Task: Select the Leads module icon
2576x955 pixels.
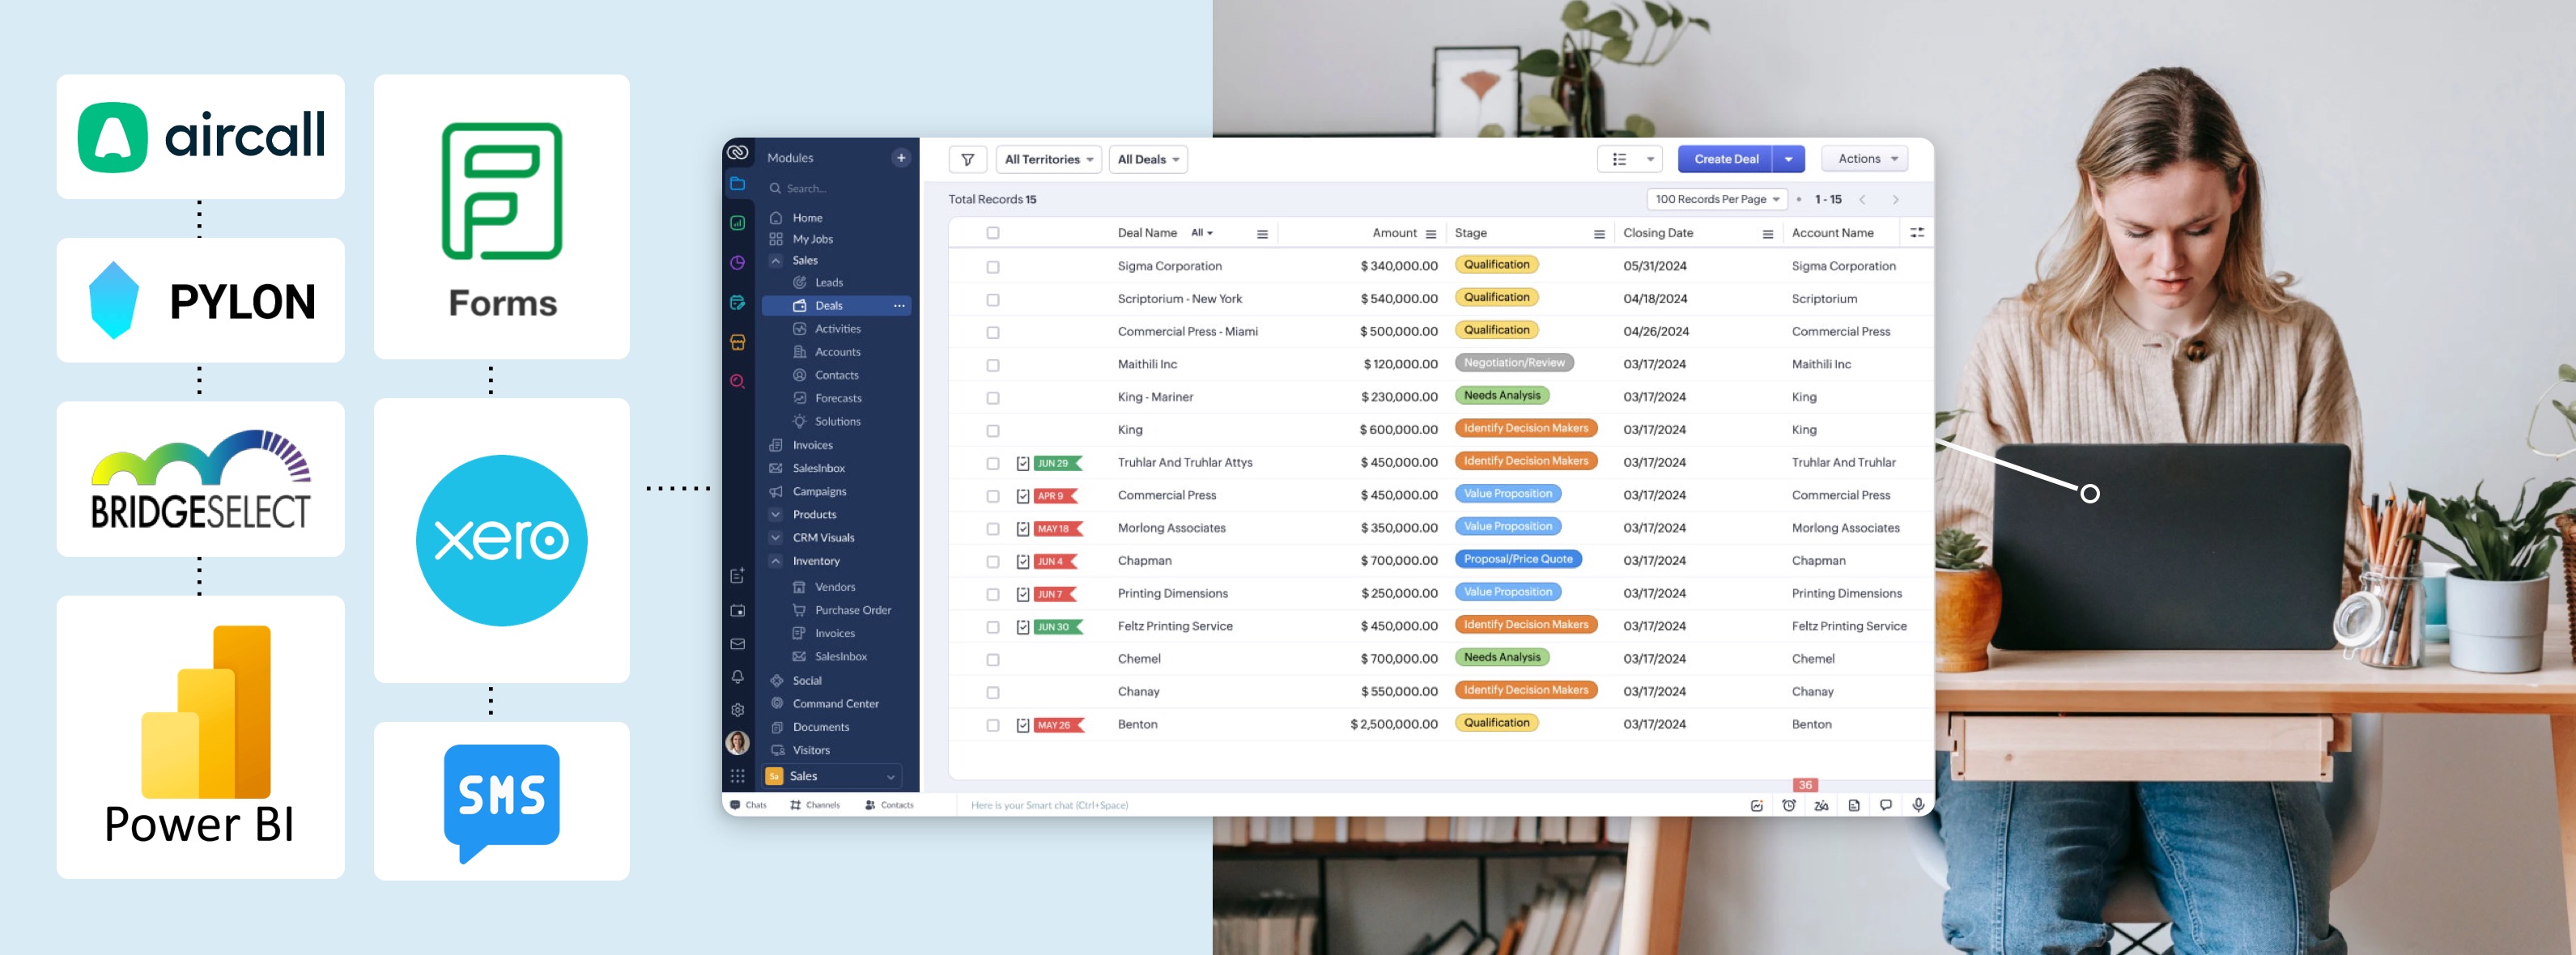Action: pos(800,282)
